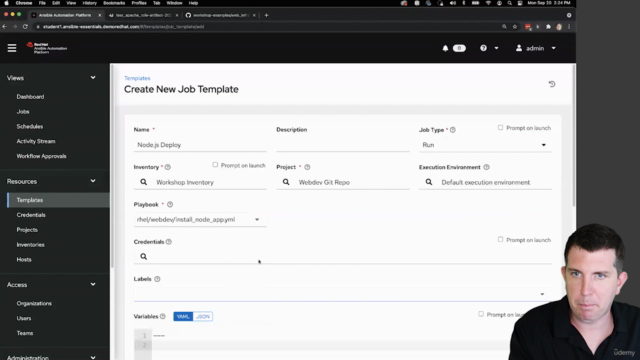Open the Job Type dropdown
Image resolution: width=640 pixels, height=360 pixels.
click(x=485, y=145)
